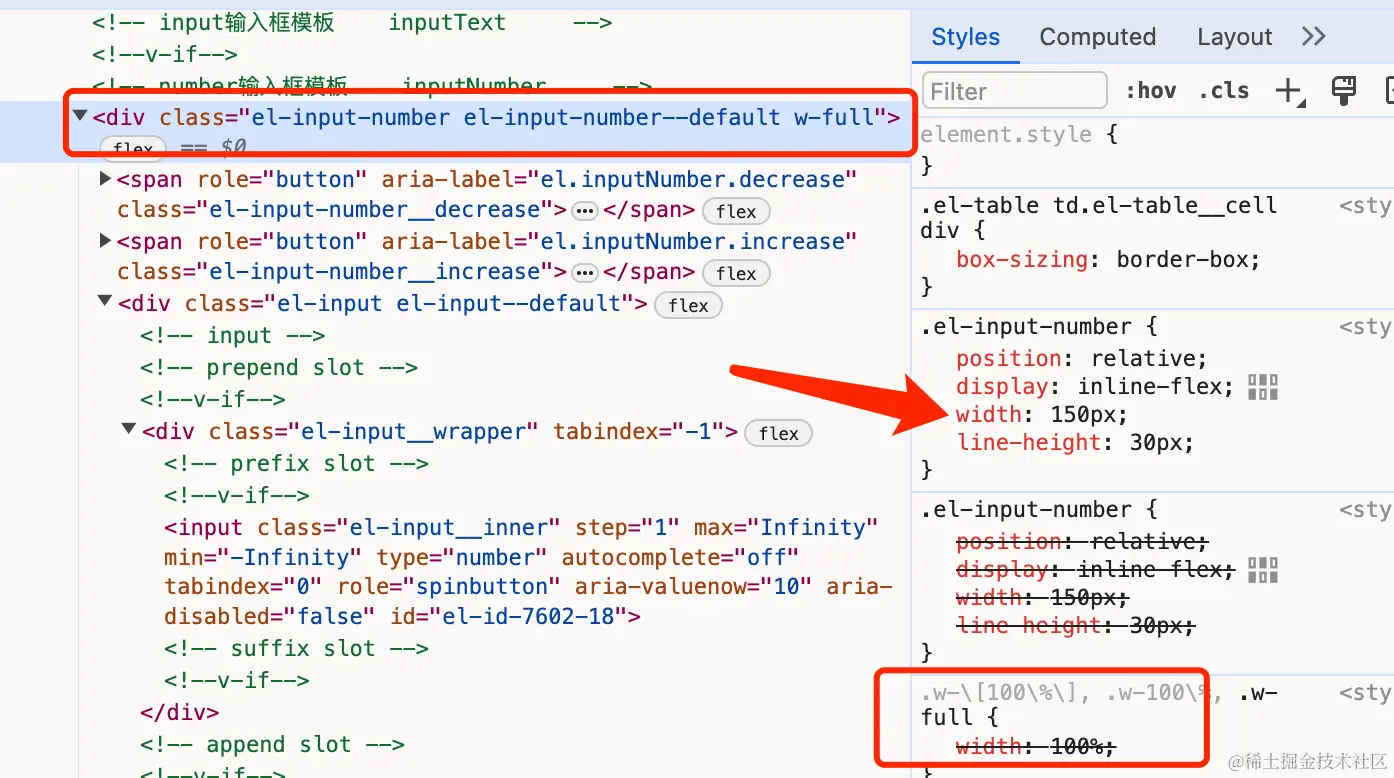Select the el-input-number--default w-full div element
1394x778 pixels.
click(497, 117)
